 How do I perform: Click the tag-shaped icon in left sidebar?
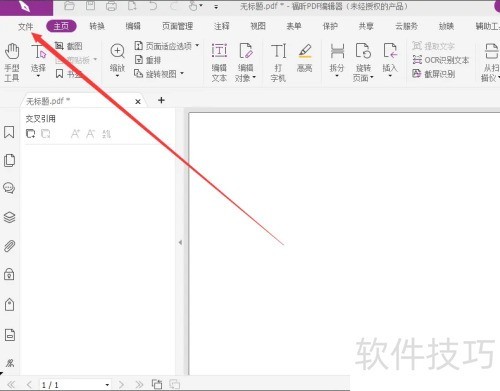click(9, 304)
